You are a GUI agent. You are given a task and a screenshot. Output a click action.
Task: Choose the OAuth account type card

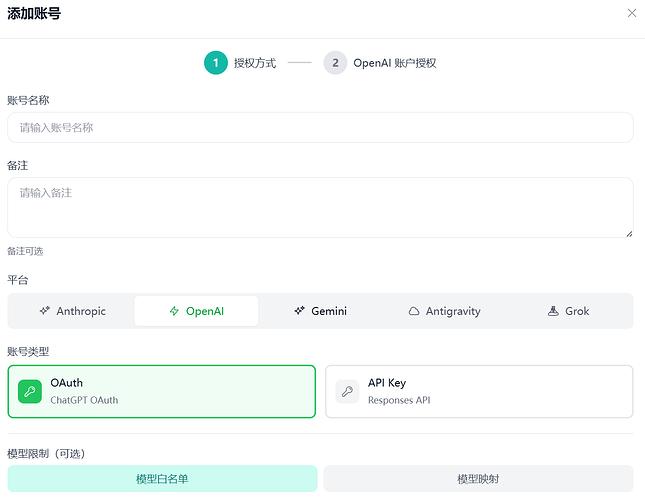pyautogui.click(x=162, y=391)
